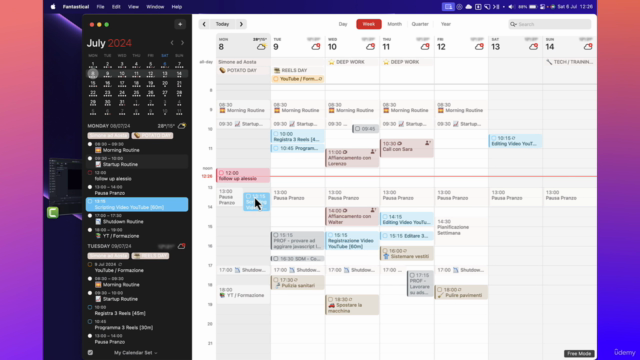The width and height of the screenshot is (640, 360).
Task: Check off Tuesday 10:45 Program task
Action: point(276,148)
